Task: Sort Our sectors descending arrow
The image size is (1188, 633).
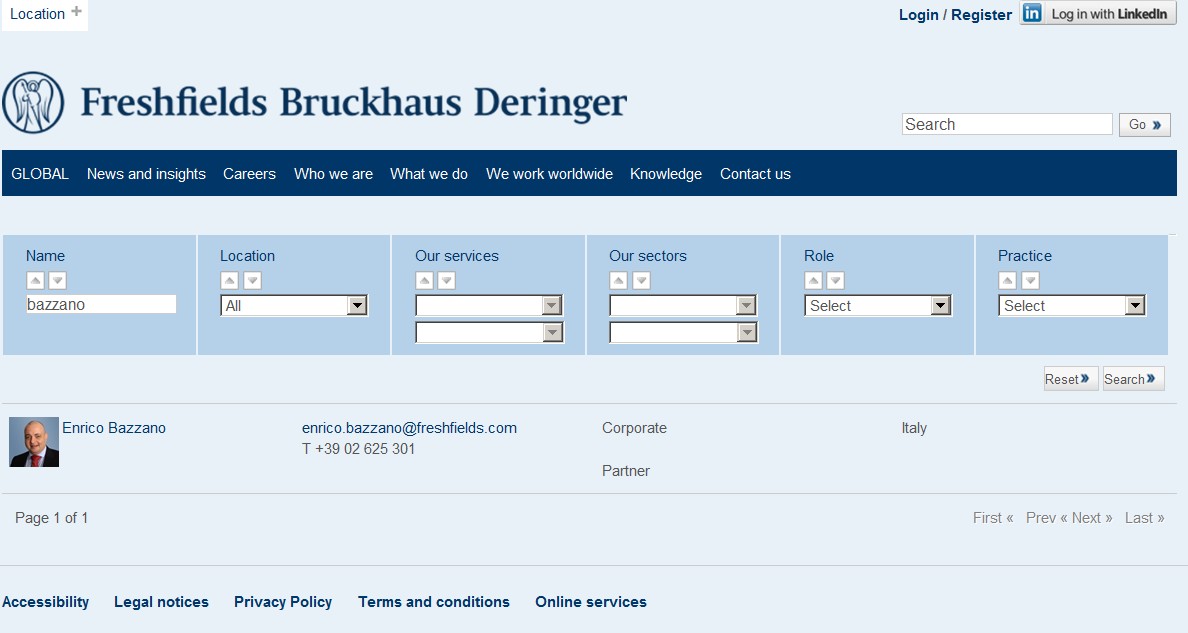Action: coord(641,280)
